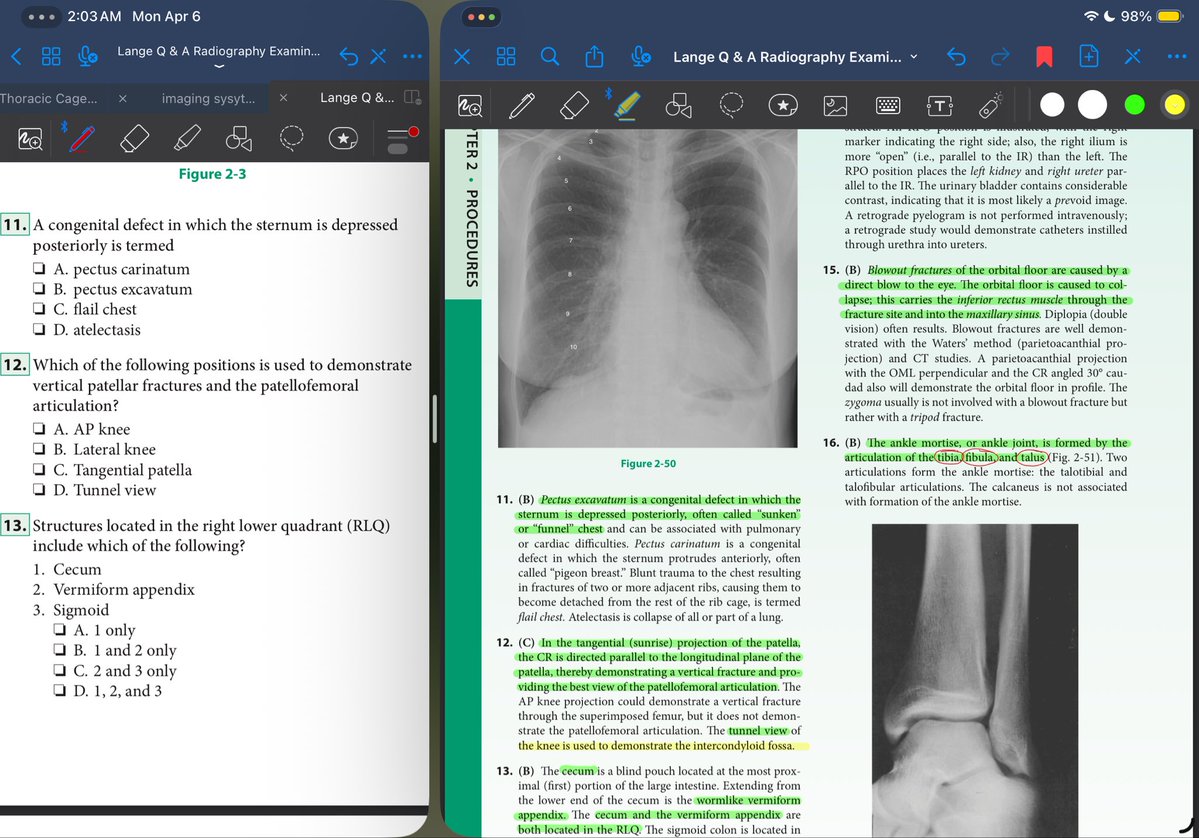1199x838 pixels.
Task: Pick the highlighter in the left window toolbar
Action: pos(187,138)
